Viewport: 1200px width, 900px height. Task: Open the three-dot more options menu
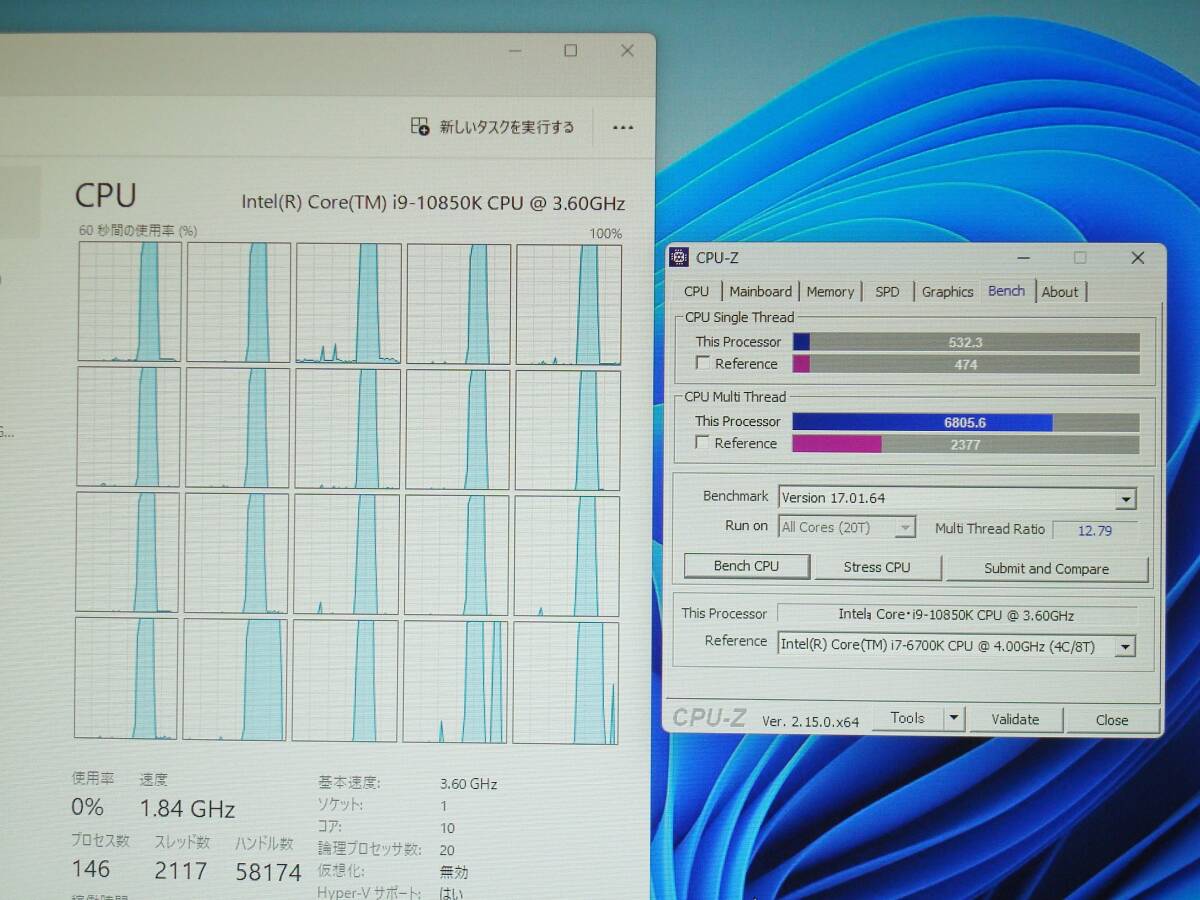623,128
